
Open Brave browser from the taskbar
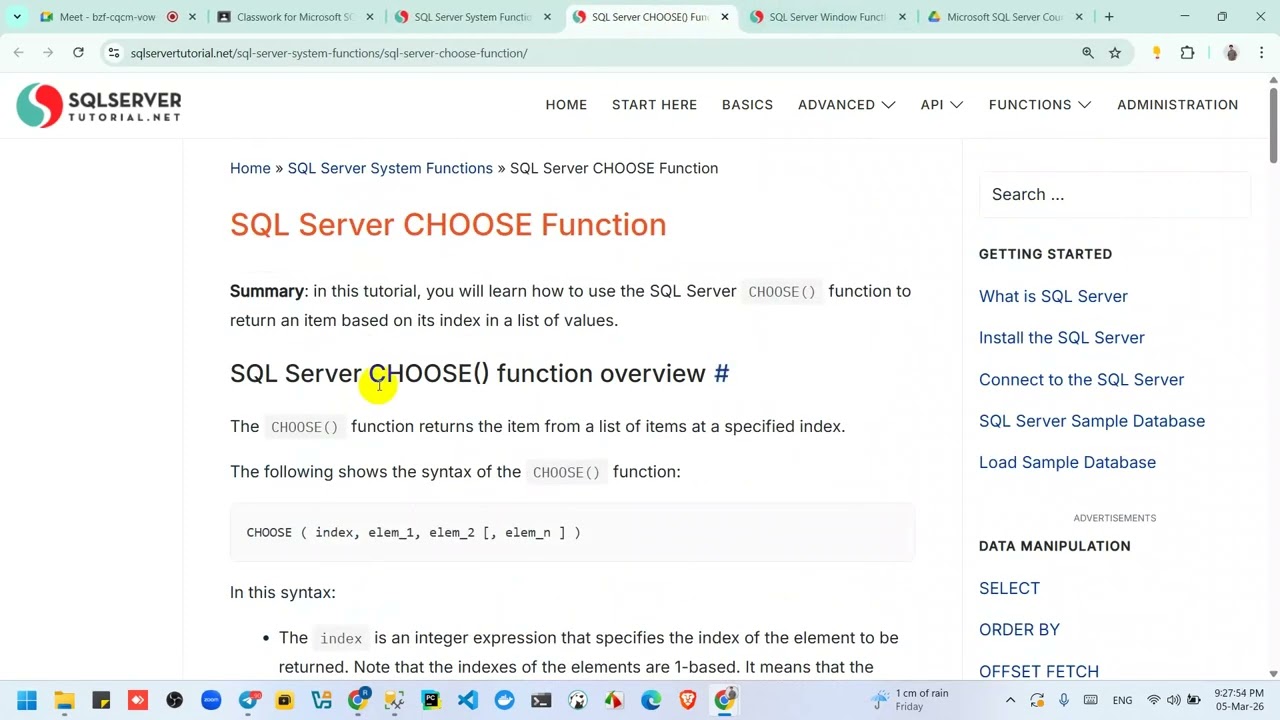coord(687,700)
